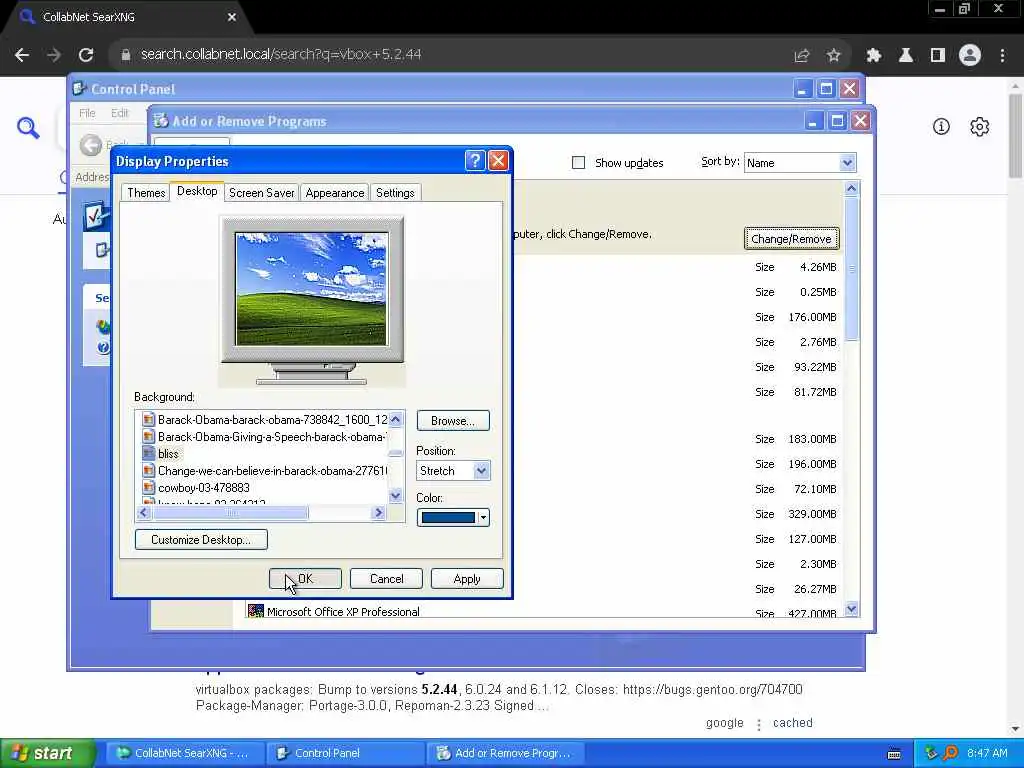
Task: Switch to Add or Remove Programs taskbar button
Action: point(505,753)
